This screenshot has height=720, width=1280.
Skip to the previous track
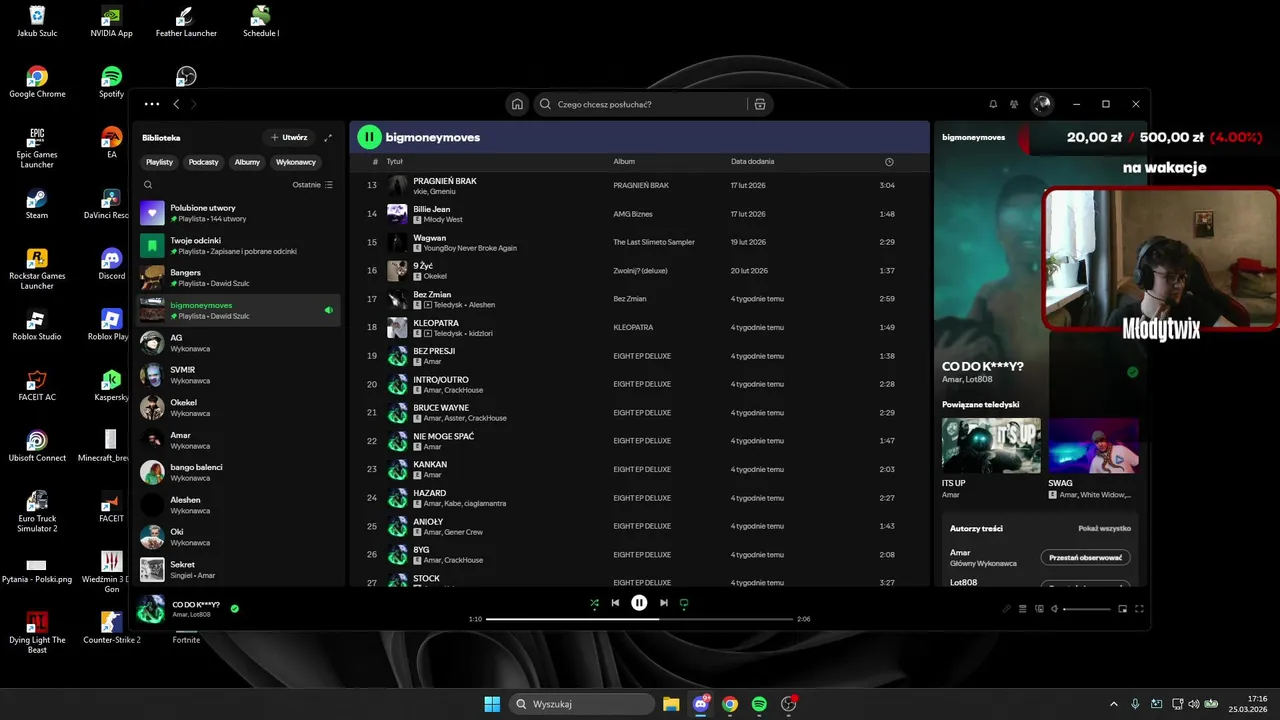coord(615,603)
